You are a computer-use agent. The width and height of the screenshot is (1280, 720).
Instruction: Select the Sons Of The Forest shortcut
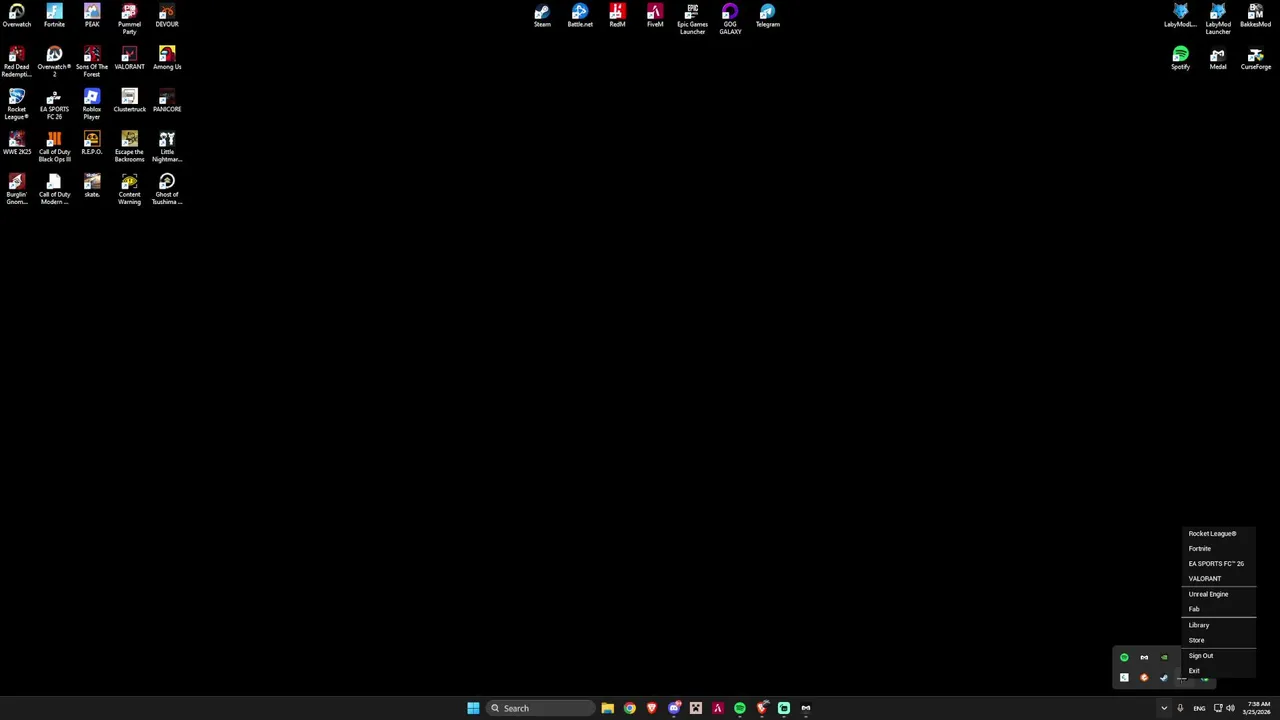coord(92,61)
